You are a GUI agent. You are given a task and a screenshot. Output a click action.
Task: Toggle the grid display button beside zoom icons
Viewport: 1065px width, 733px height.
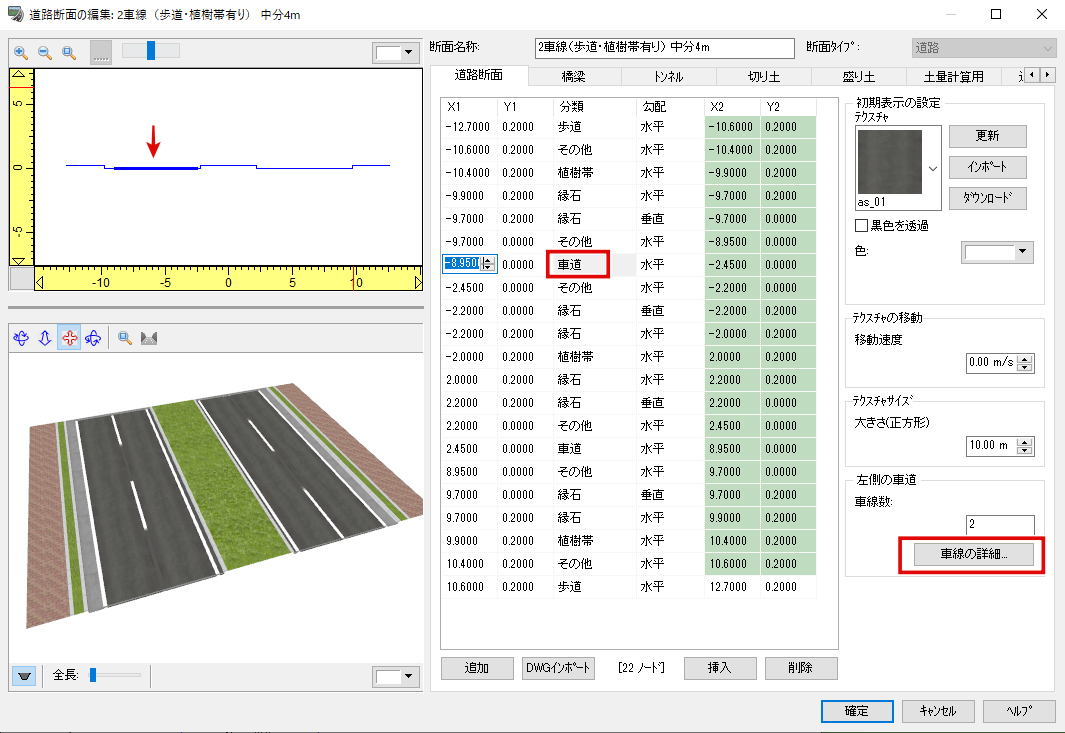pyautogui.click(x=101, y=53)
